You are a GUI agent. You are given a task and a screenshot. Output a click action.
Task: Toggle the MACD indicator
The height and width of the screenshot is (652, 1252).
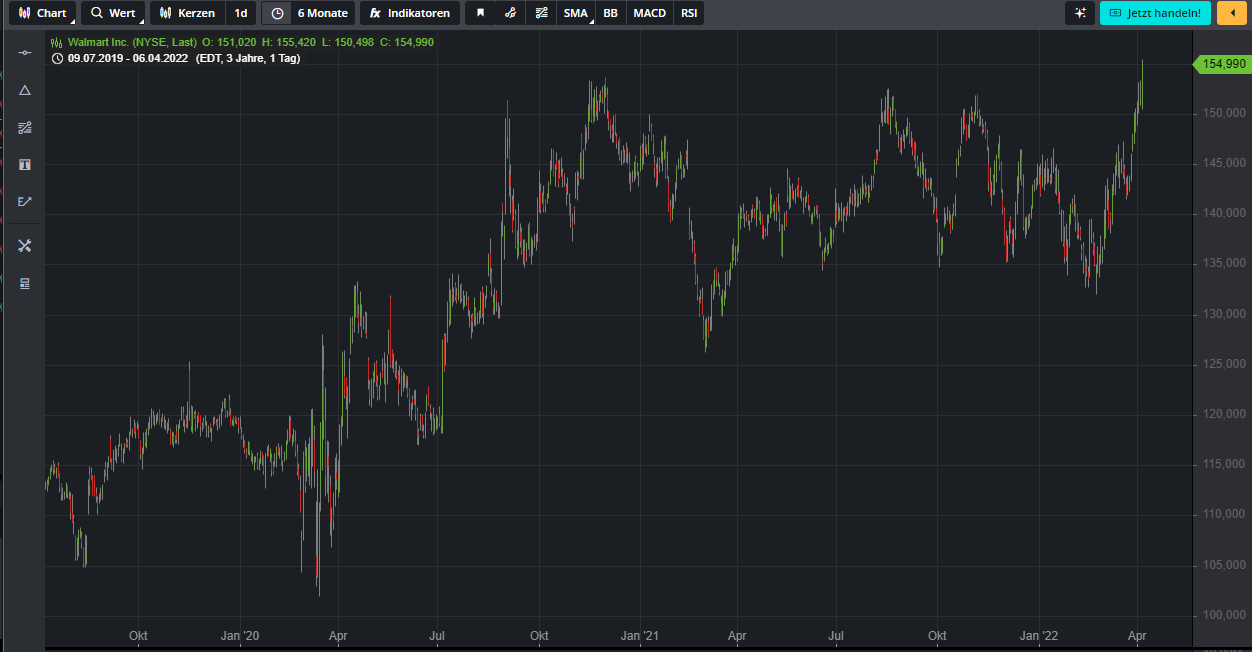(x=649, y=13)
